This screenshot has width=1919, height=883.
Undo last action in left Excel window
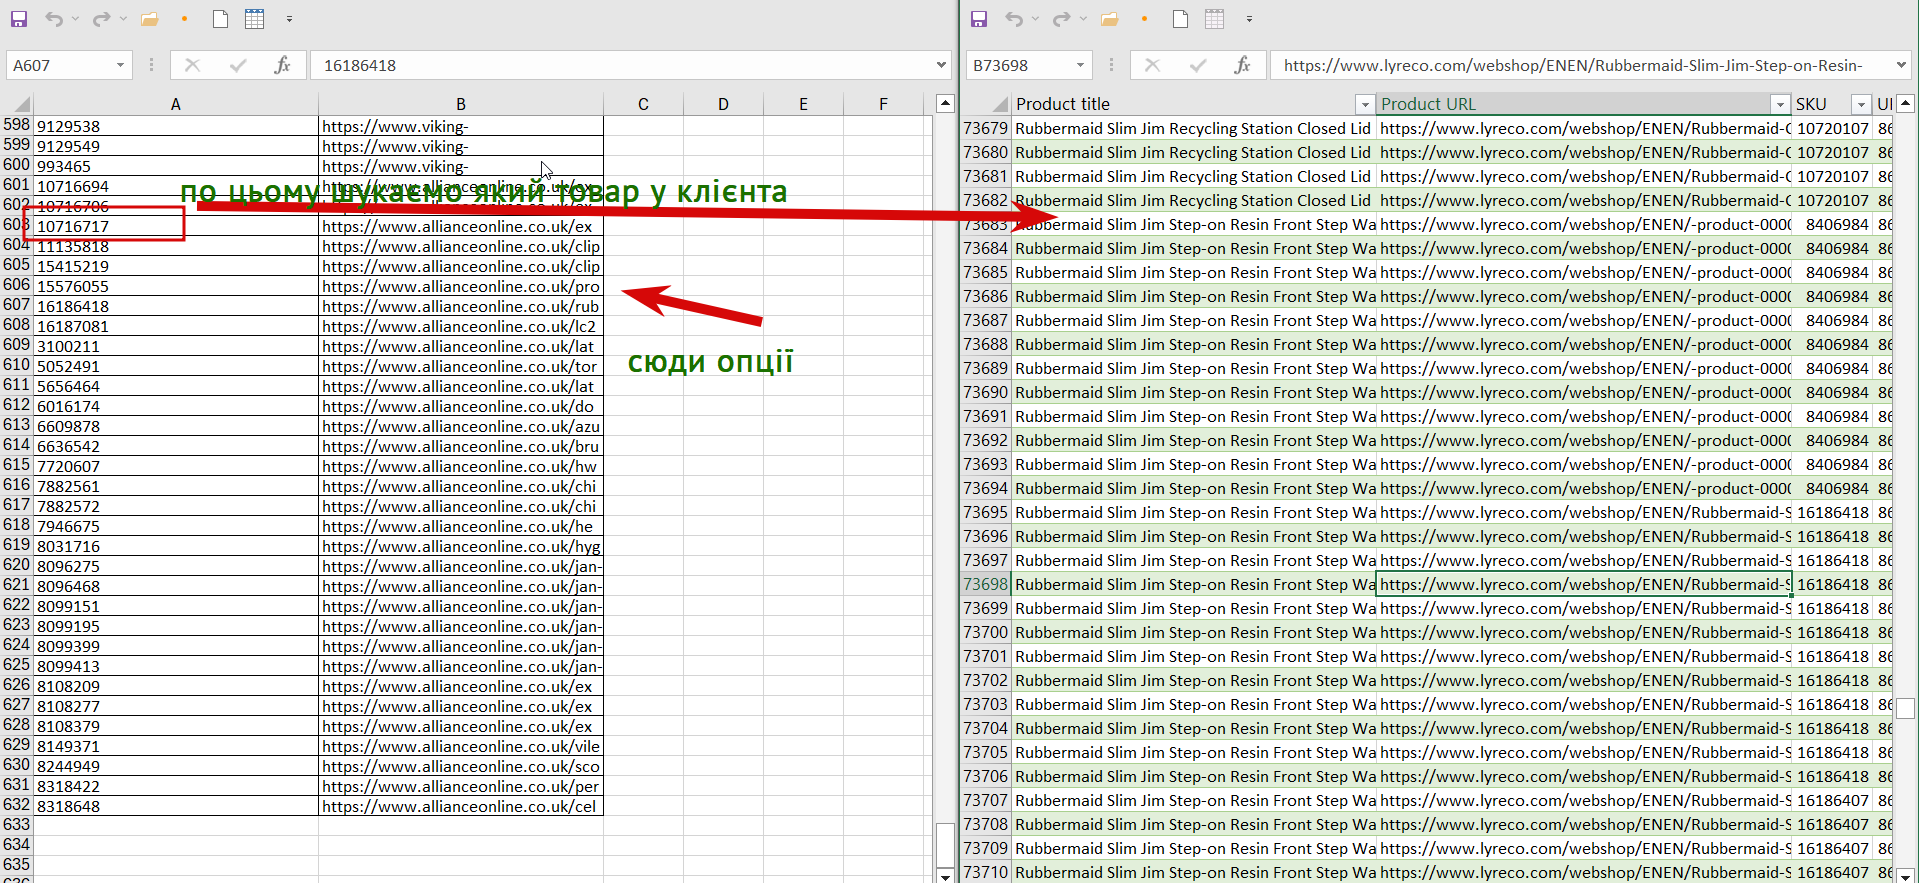pyautogui.click(x=54, y=19)
